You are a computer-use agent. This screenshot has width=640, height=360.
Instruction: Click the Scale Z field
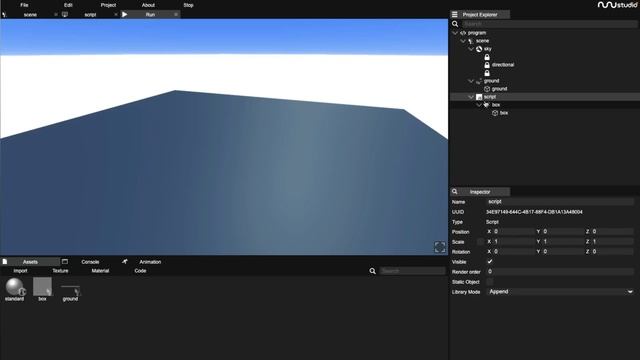pyautogui.click(x=612, y=242)
